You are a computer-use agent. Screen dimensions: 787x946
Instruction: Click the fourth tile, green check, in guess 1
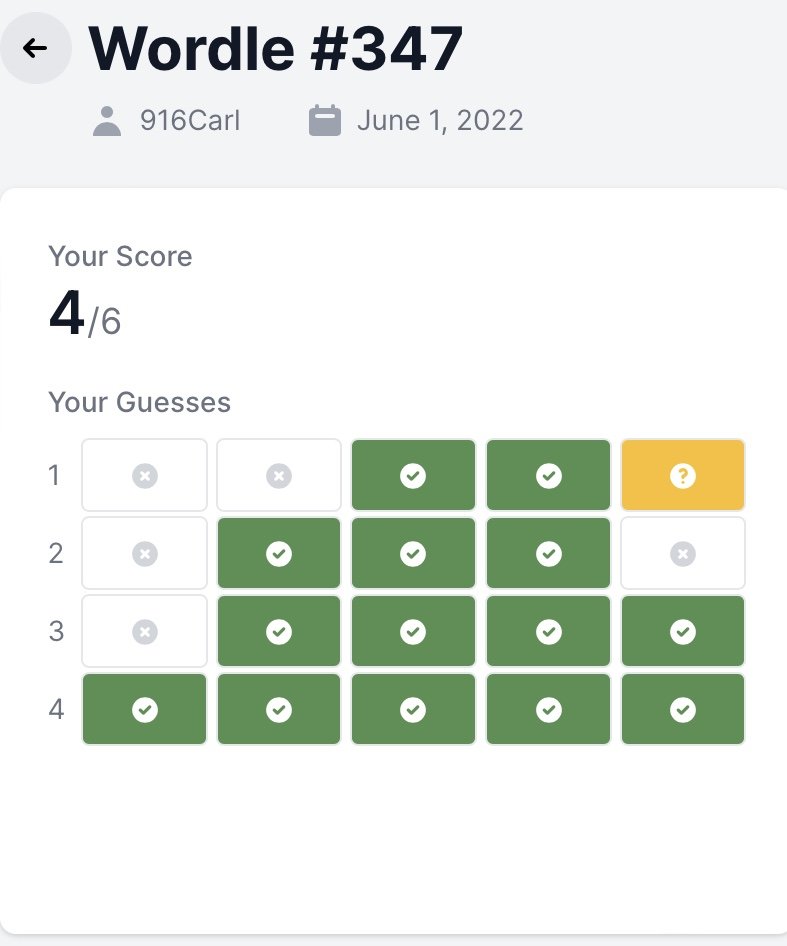pos(549,475)
